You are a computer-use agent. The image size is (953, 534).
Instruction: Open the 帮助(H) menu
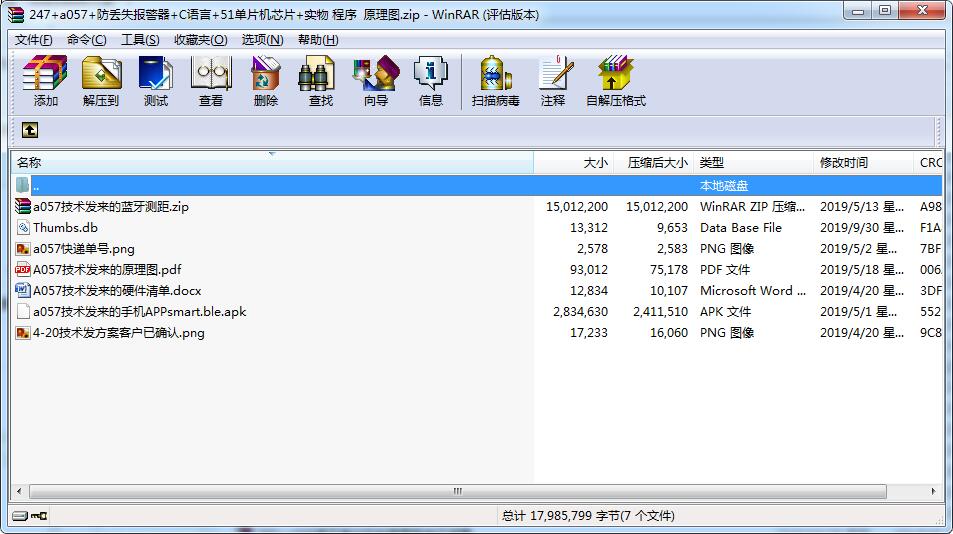click(318, 39)
